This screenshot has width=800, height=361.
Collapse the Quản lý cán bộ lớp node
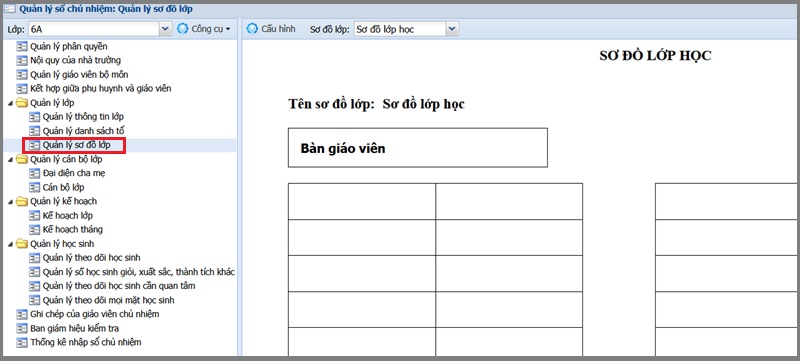11,160
